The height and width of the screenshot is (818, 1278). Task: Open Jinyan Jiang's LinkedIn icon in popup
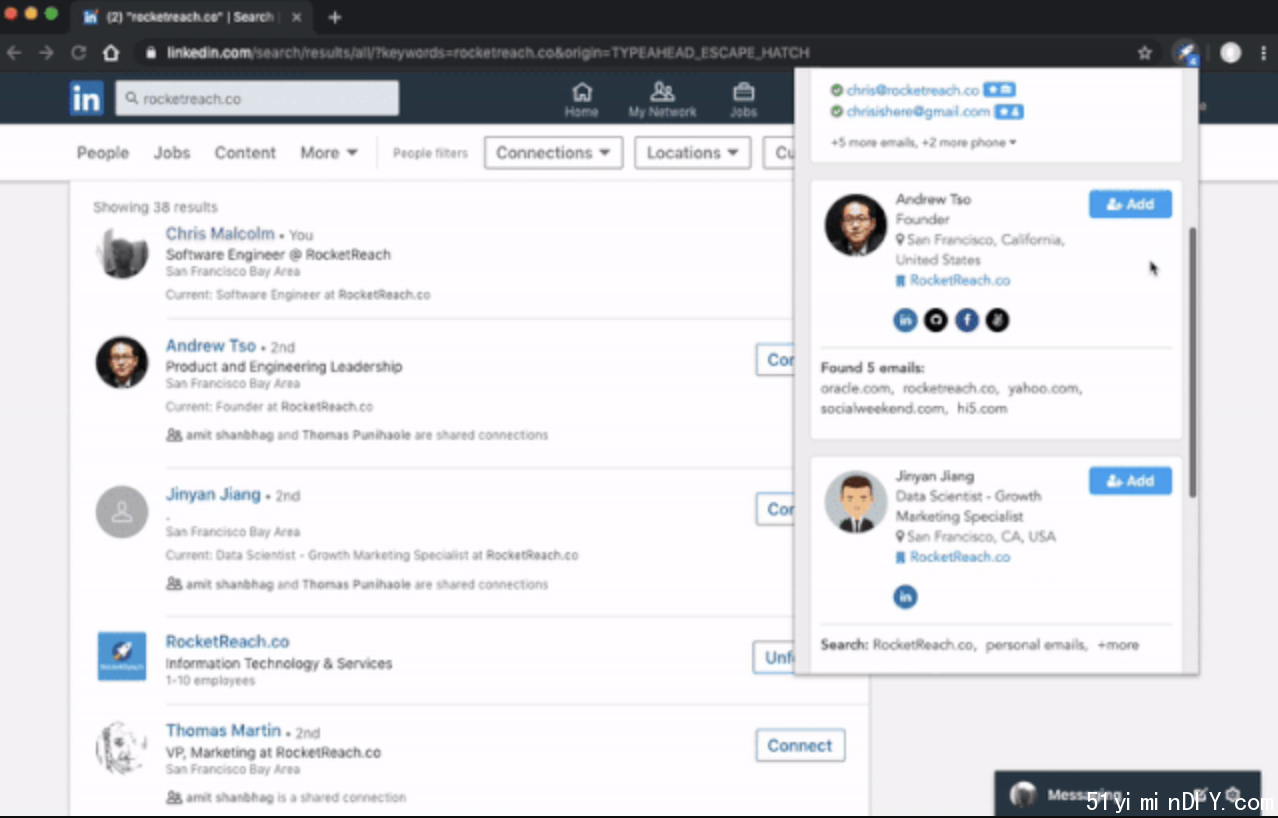point(905,597)
